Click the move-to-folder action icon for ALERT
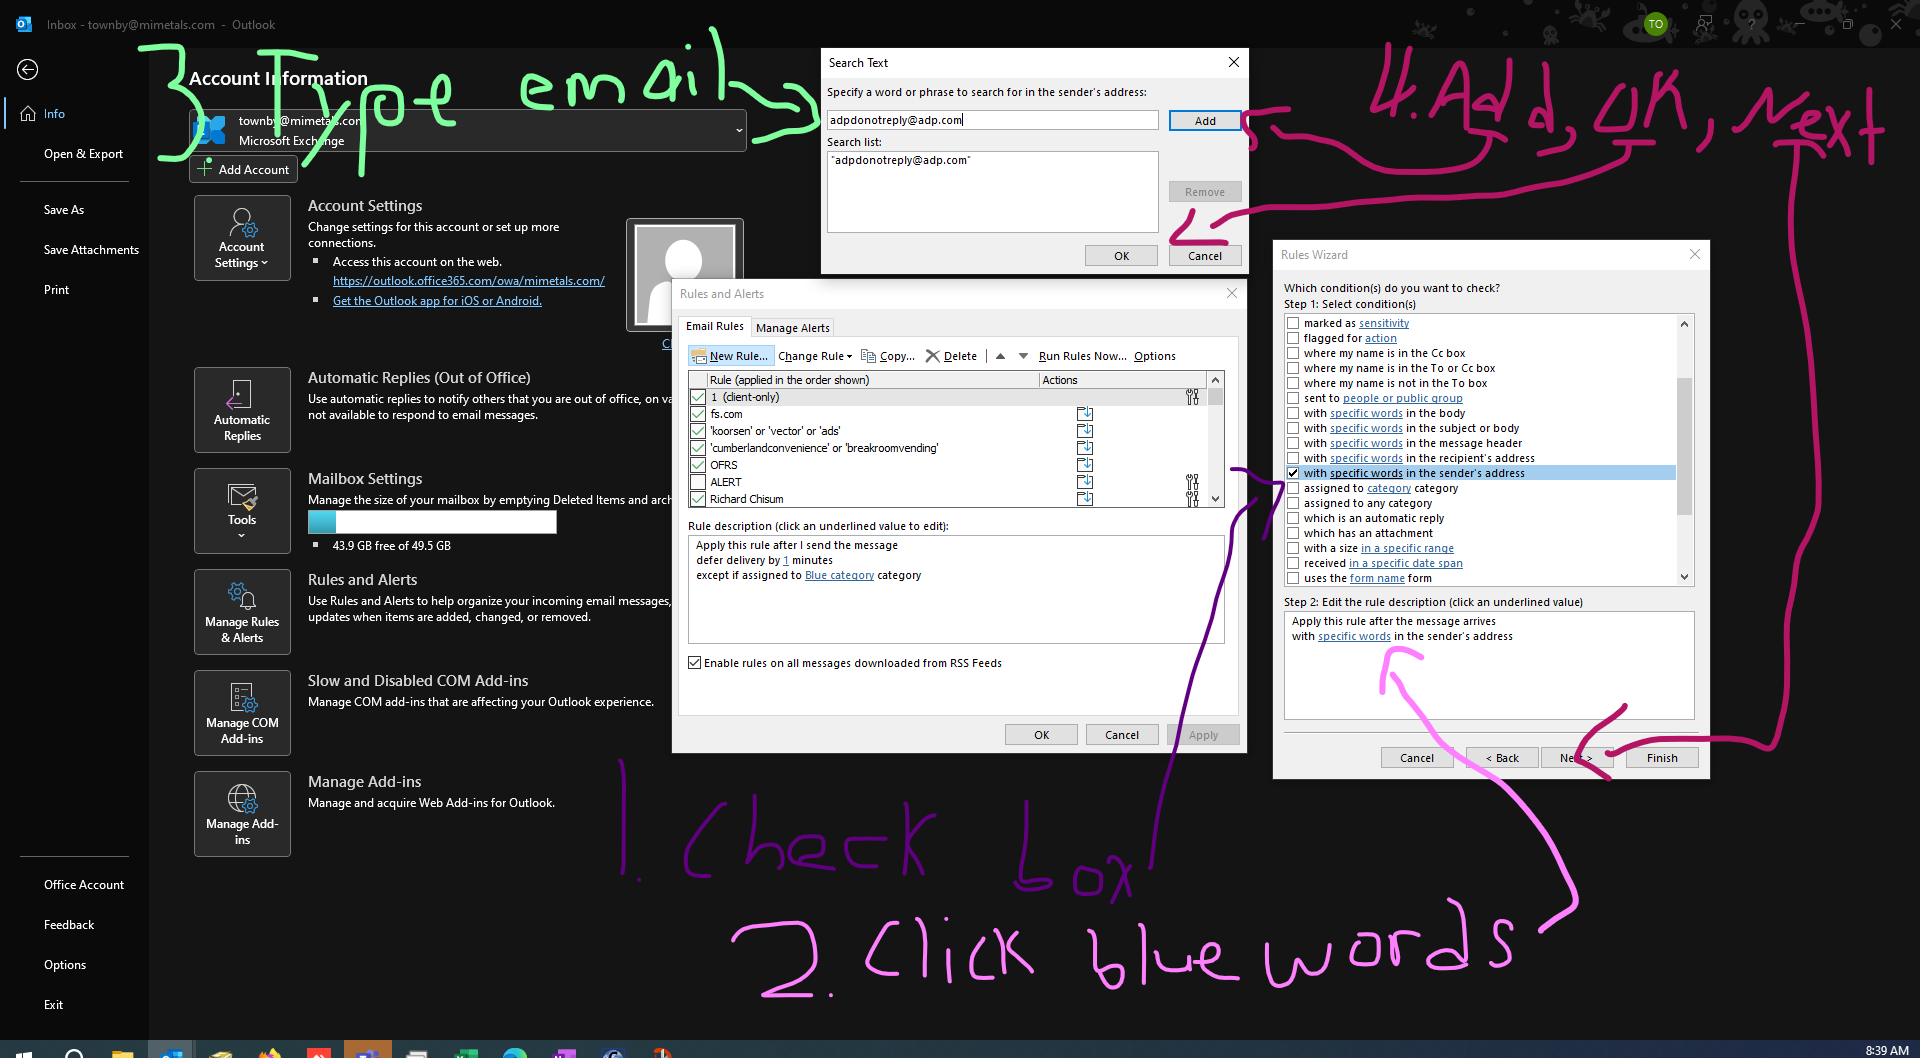 click(x=1085, y=482)
